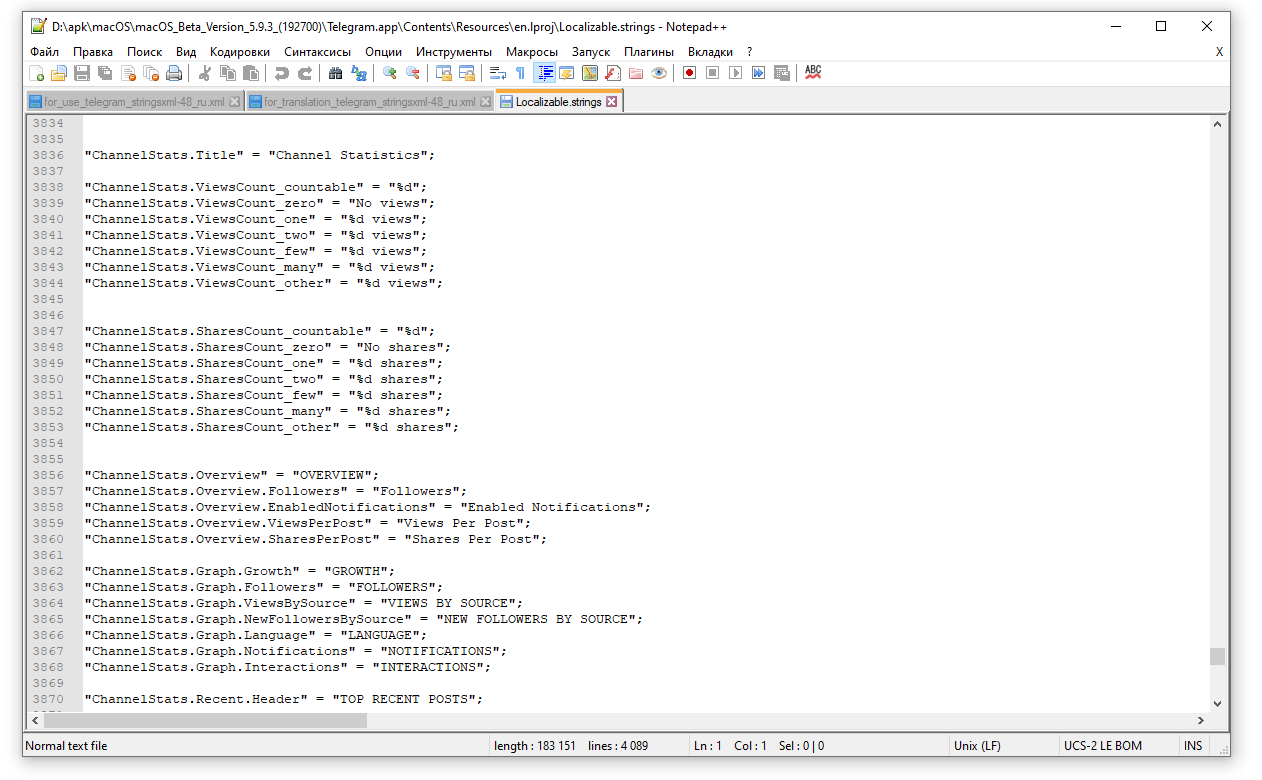
Task: Redo action arrow icon
Action: pos(305,73)
